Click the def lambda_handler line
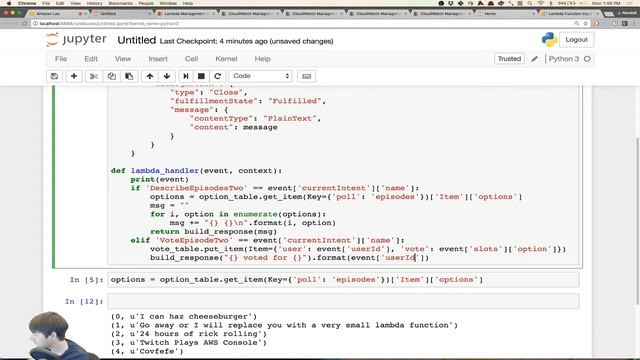 pos(196,171)
